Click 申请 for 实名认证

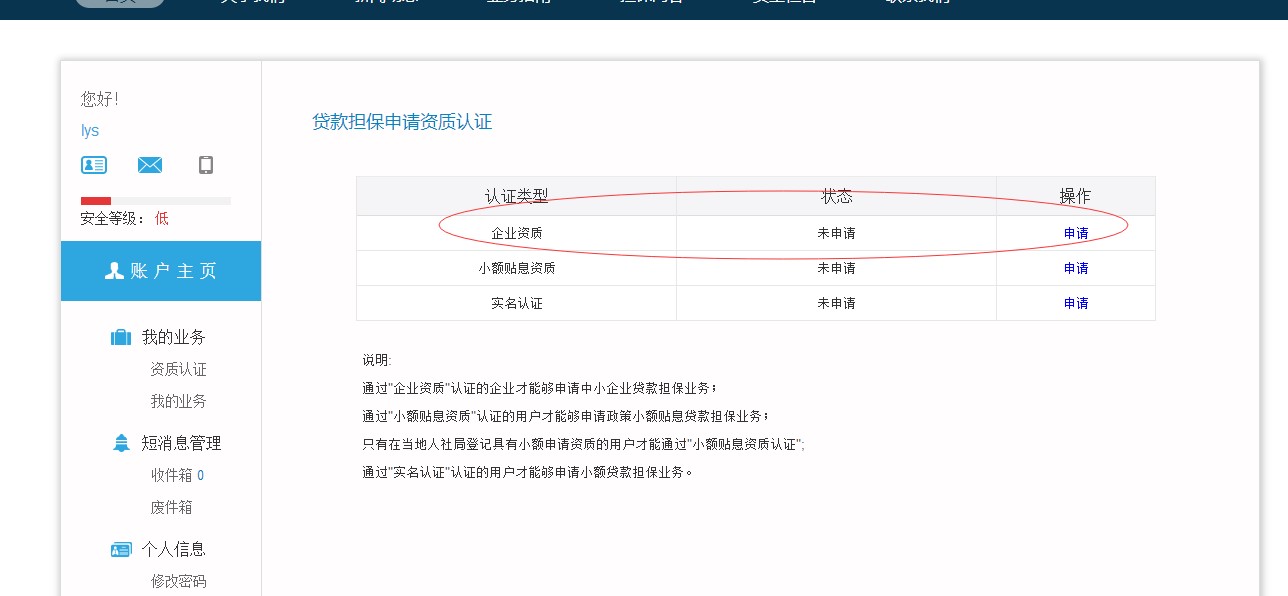click(x=1076, y=303)
